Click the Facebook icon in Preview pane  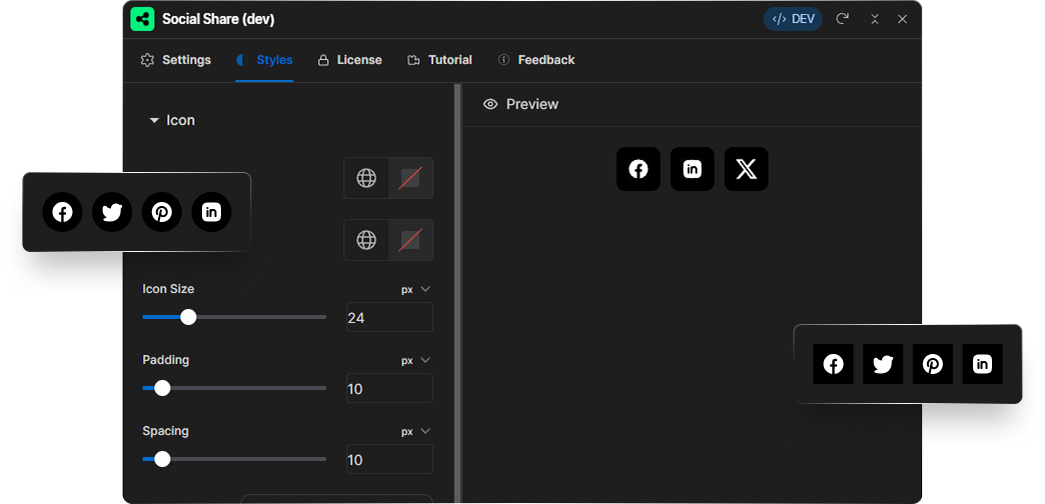tap(638, 169)
